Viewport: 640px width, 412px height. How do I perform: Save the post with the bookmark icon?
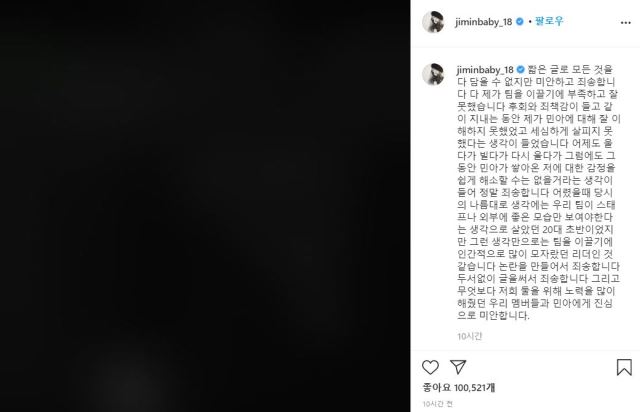pos(624,367)
